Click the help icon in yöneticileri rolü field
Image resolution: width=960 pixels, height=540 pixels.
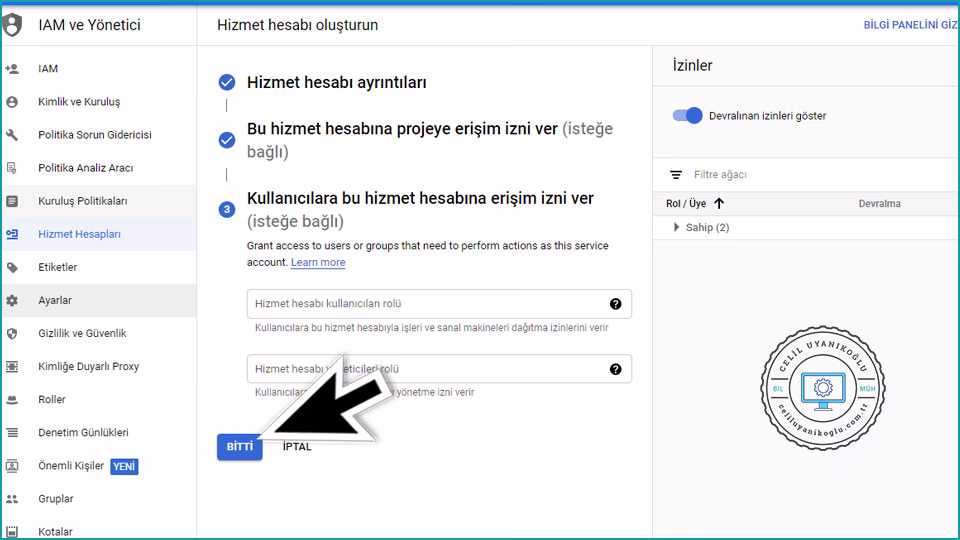tap(615, 369)
